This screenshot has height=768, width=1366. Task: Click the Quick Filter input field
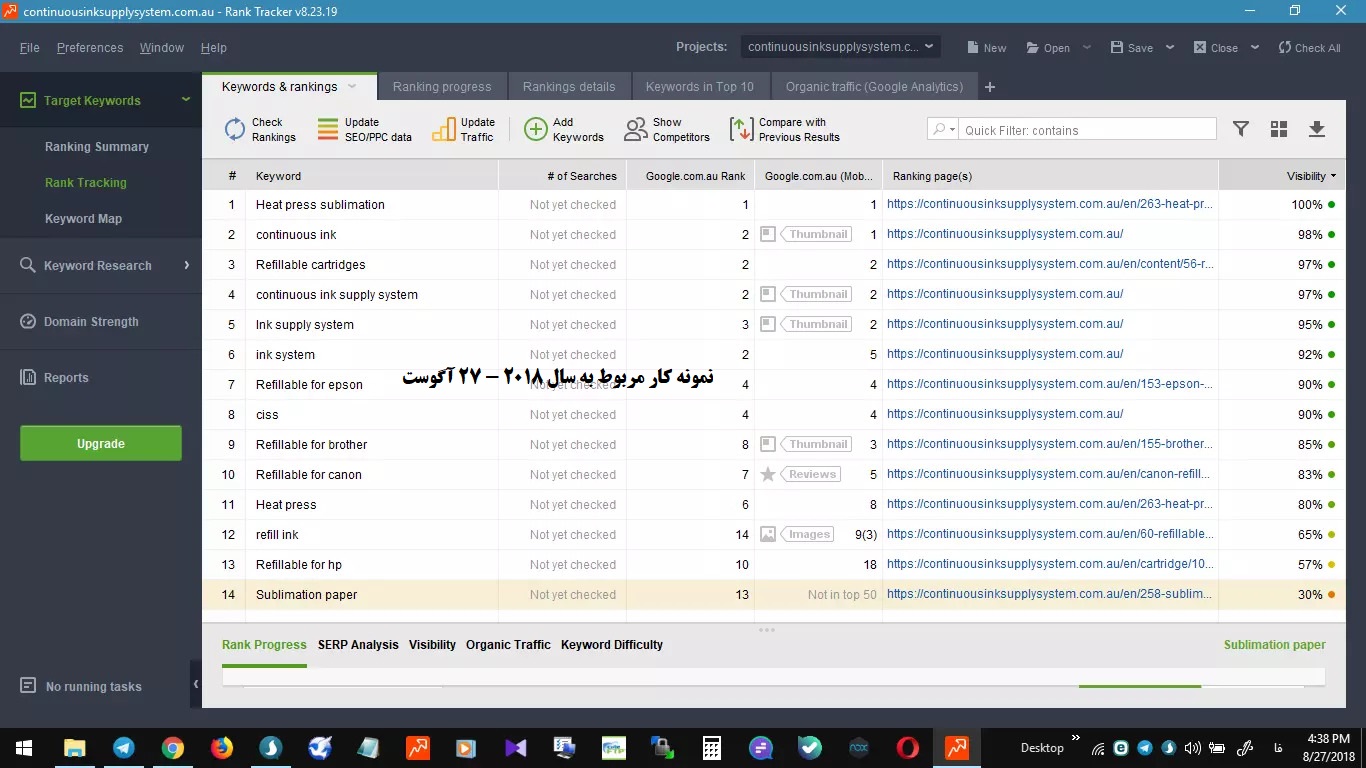pos(1087,130)
